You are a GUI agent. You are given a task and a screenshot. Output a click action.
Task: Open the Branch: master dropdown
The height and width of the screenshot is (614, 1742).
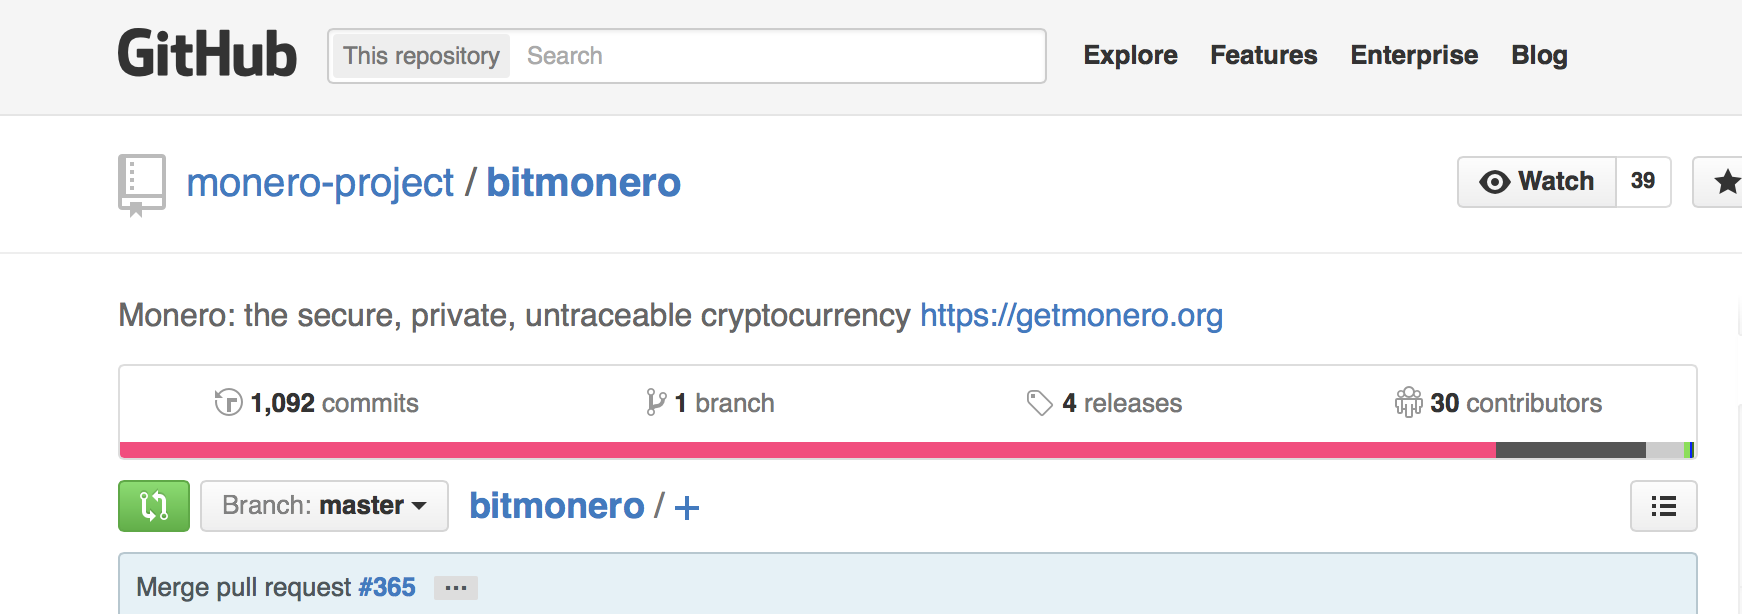(324, 506)
